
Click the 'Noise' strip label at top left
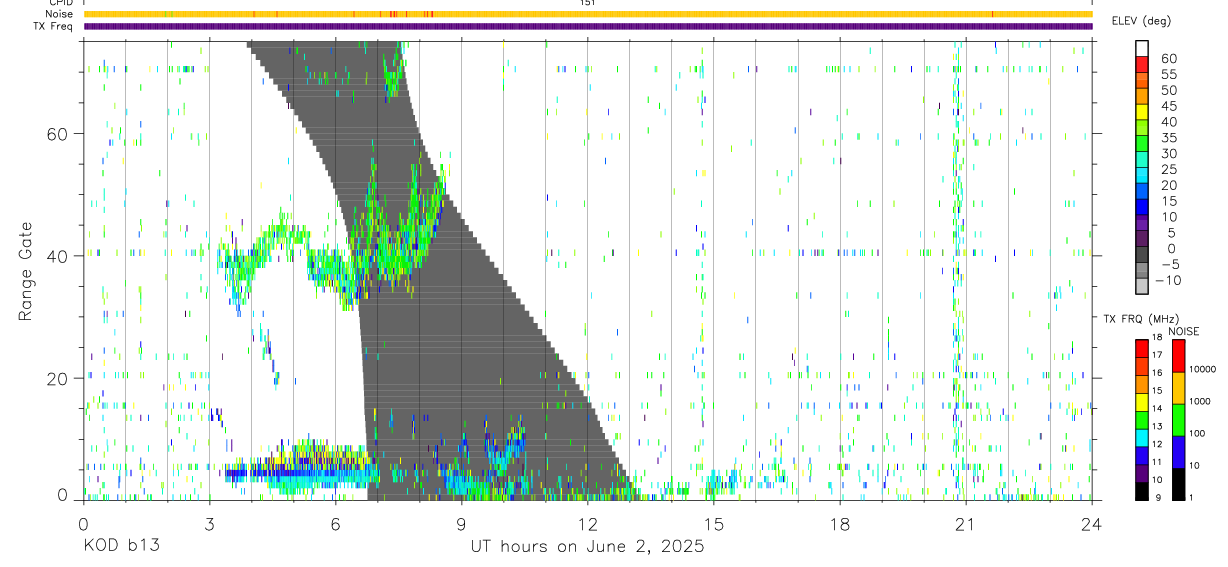pos(59,14)
